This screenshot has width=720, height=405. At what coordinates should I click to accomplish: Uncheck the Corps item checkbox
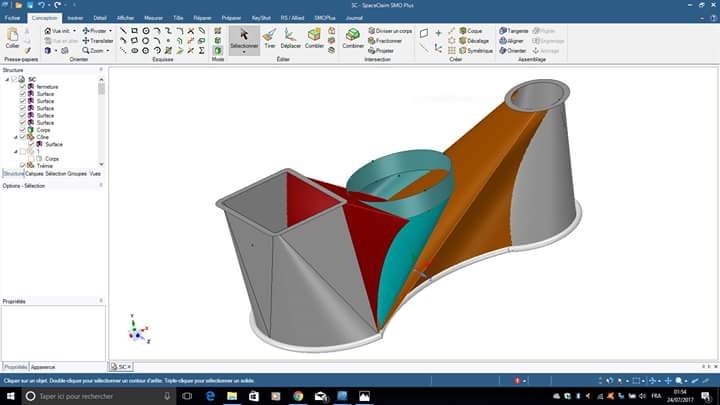pyautogui.click(x=22, y=130)
